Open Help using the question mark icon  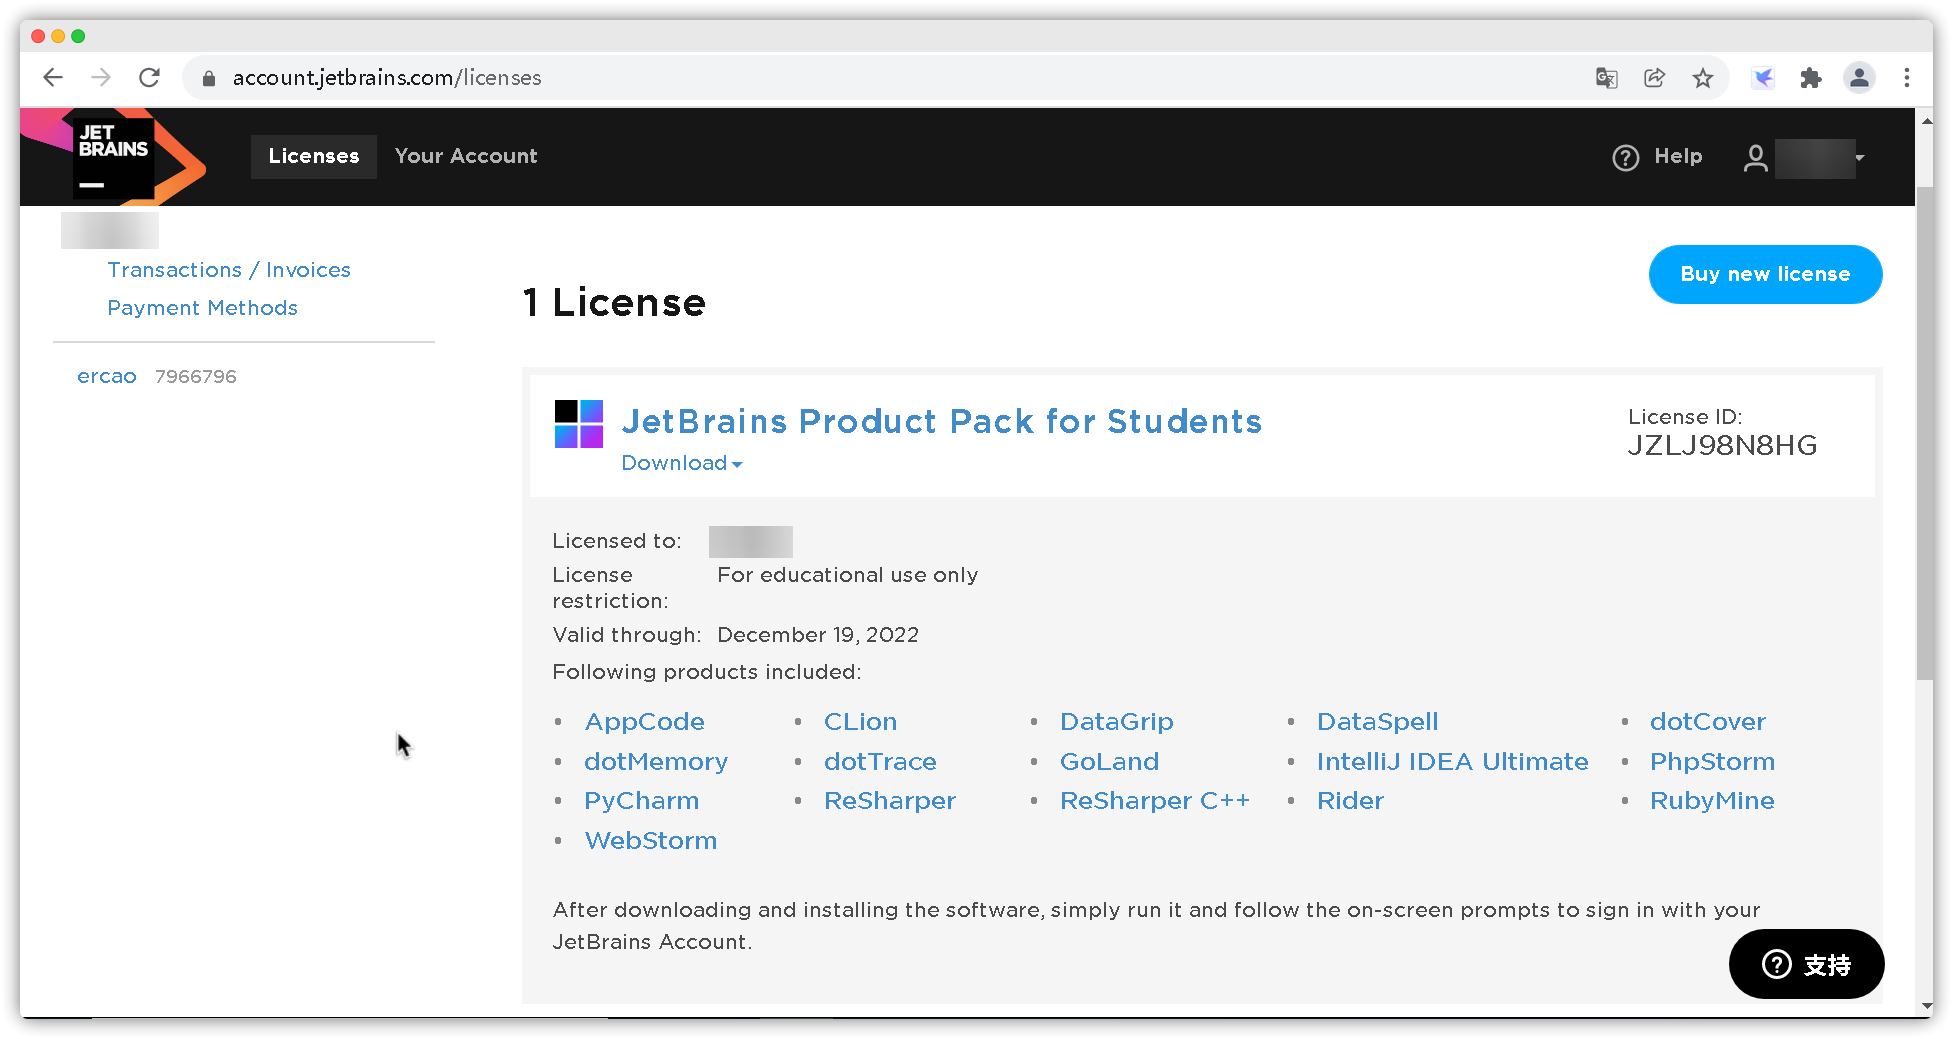(x=1625, y=157)
